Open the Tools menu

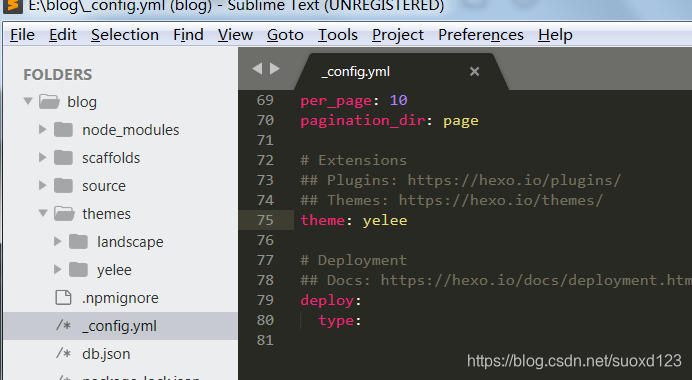(338, 34)
